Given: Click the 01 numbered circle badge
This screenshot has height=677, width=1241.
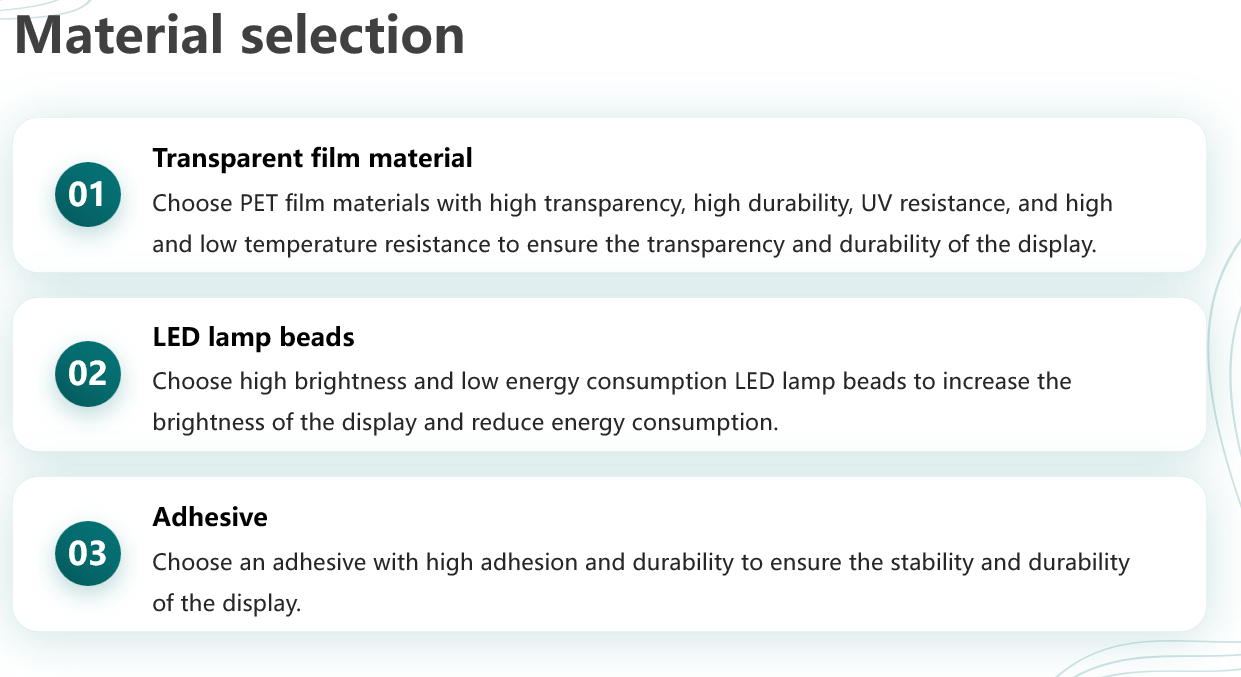Looking at the screenshot, I should (x=87, y=194).
